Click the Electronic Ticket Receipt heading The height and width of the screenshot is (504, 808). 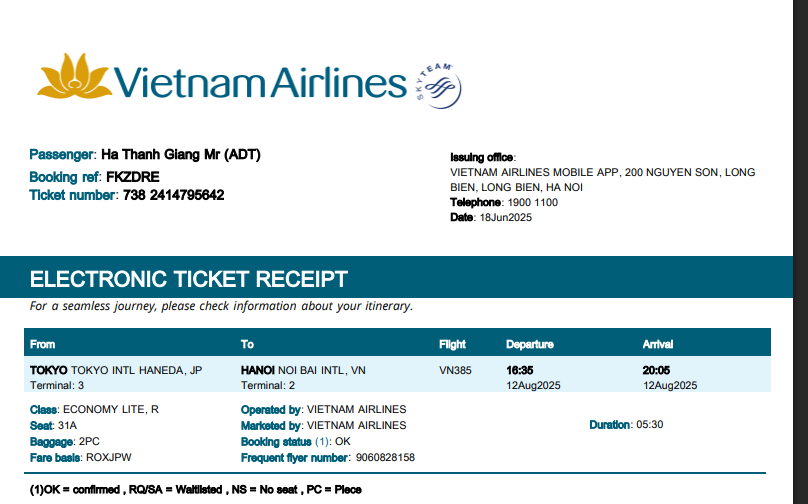(189, 278)
